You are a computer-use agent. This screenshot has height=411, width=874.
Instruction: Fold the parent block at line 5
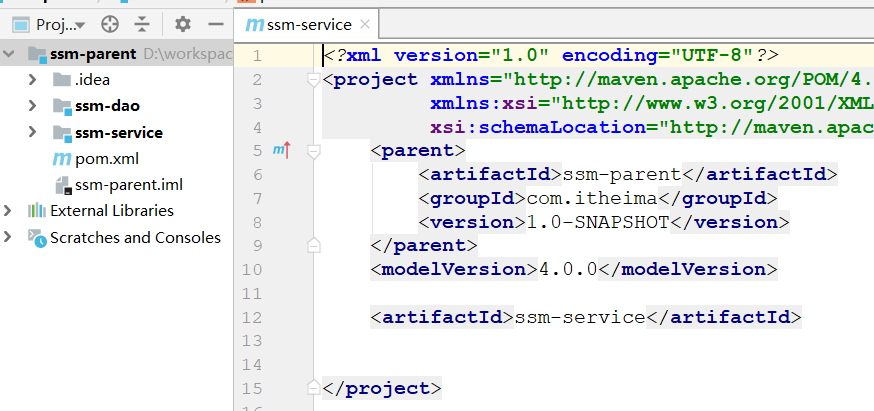(x=313, y=151)
